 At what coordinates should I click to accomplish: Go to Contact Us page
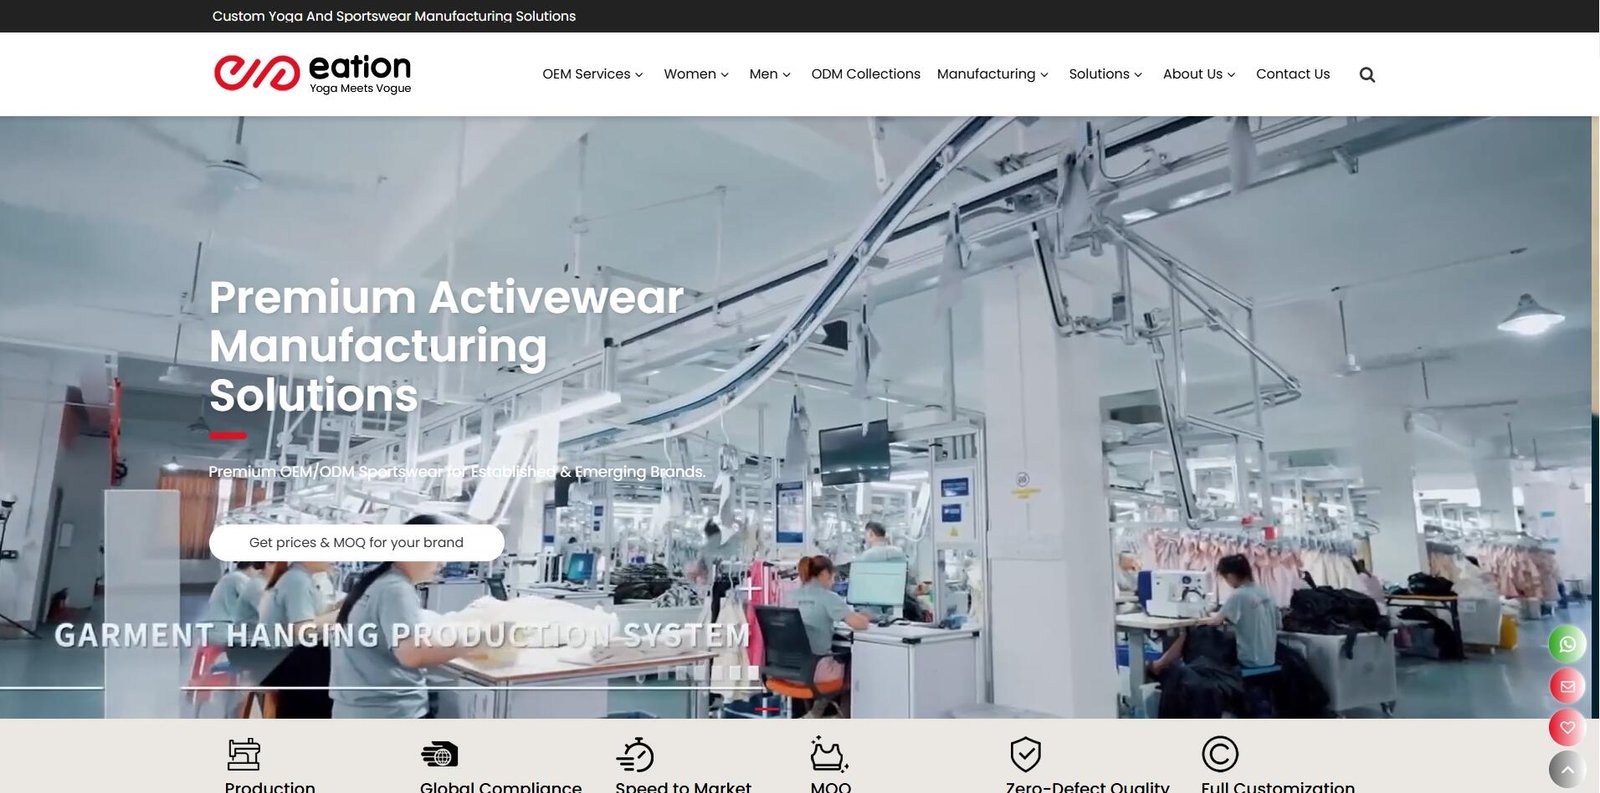point(1292,74)
